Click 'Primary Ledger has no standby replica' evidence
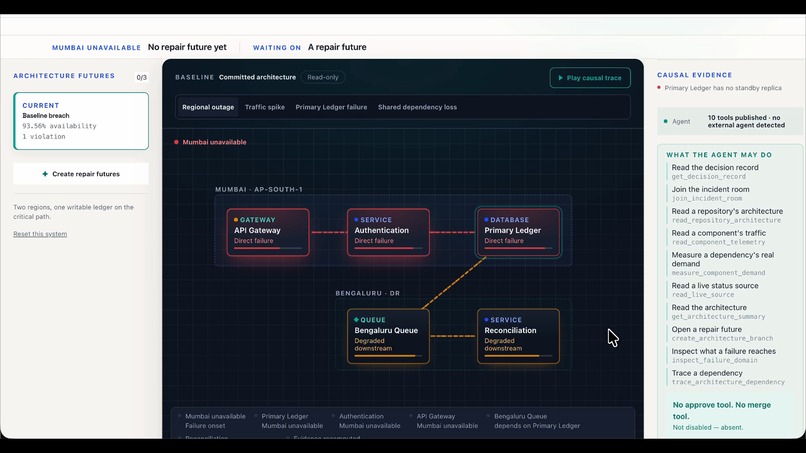Screen dimensions: 806x453 723,88
